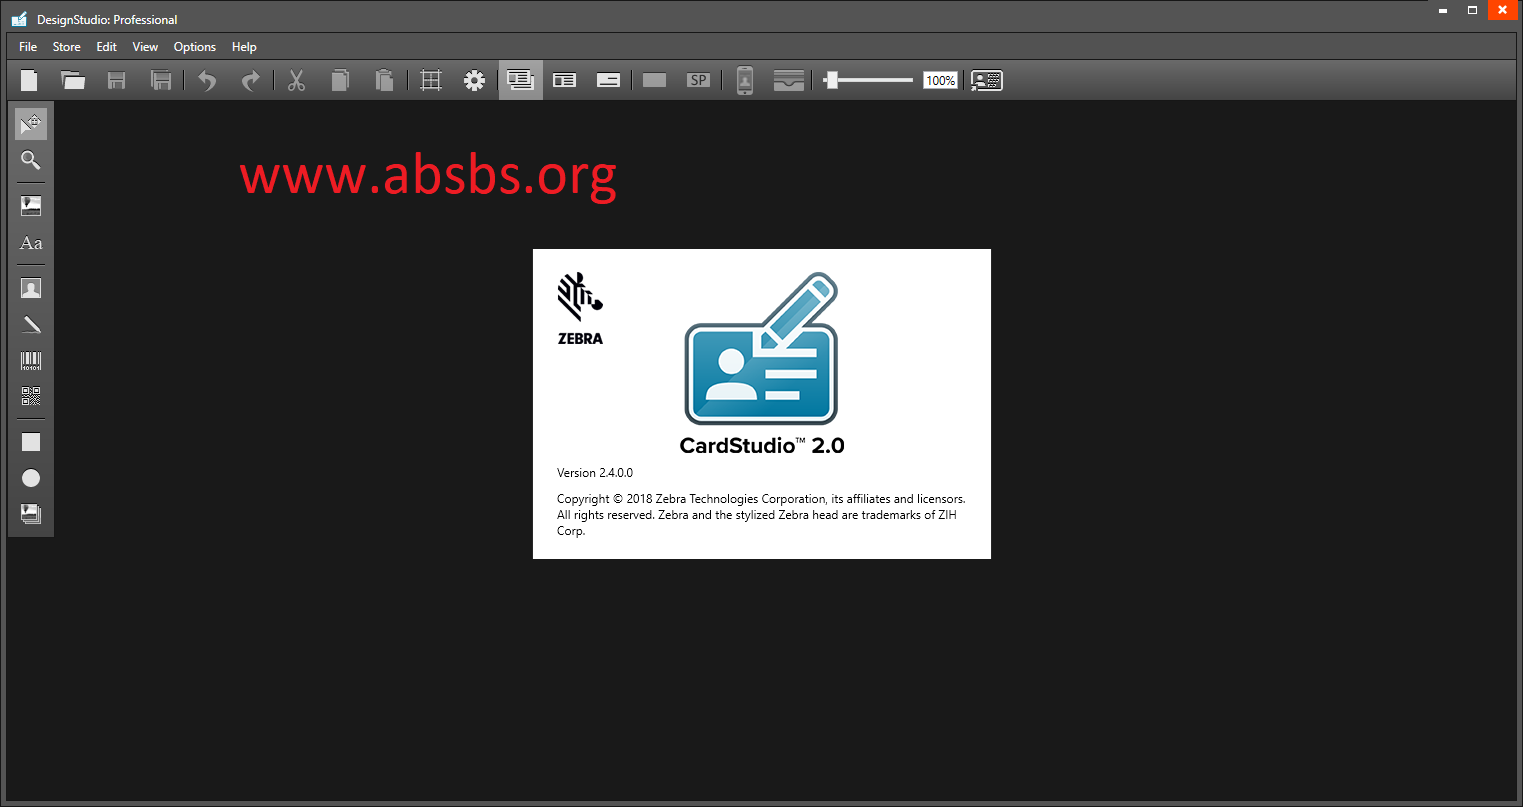Undo the last action
Viewport: 1523px width, 807px height.
pyautogui.click(x=206, y=80)
